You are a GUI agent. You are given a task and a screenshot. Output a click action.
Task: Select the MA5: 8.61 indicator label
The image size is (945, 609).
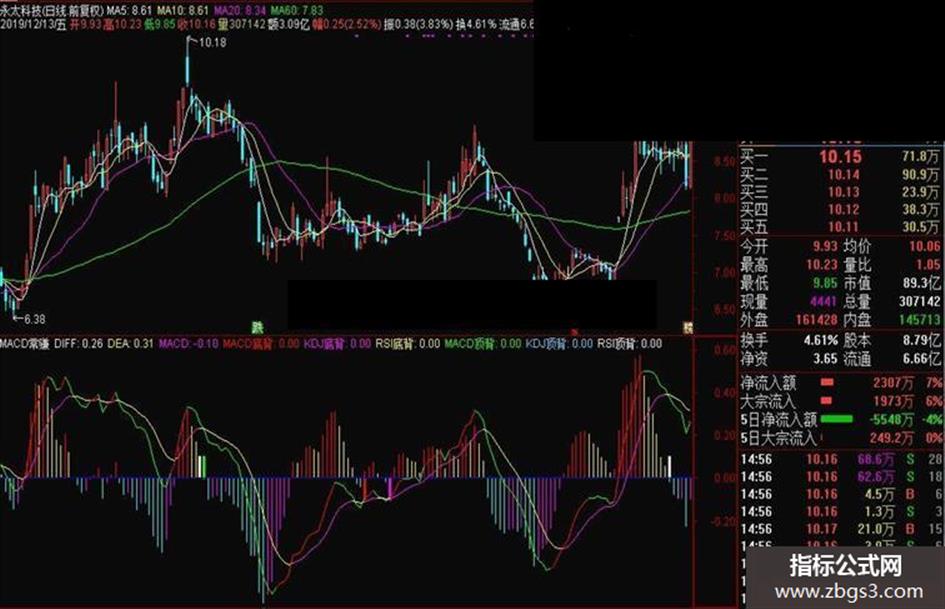pyautogui.click(x=130, y=10)
